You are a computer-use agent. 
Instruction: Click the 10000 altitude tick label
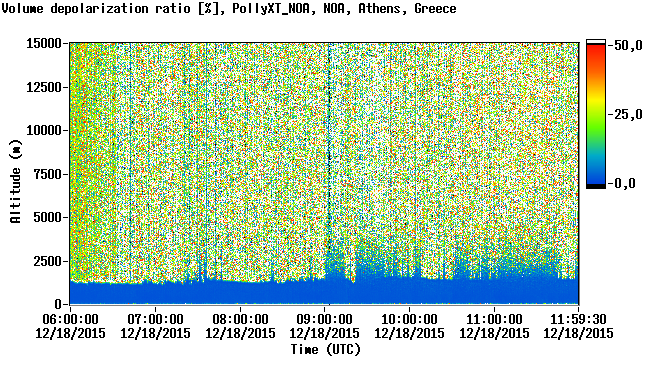tap(44, 130)
